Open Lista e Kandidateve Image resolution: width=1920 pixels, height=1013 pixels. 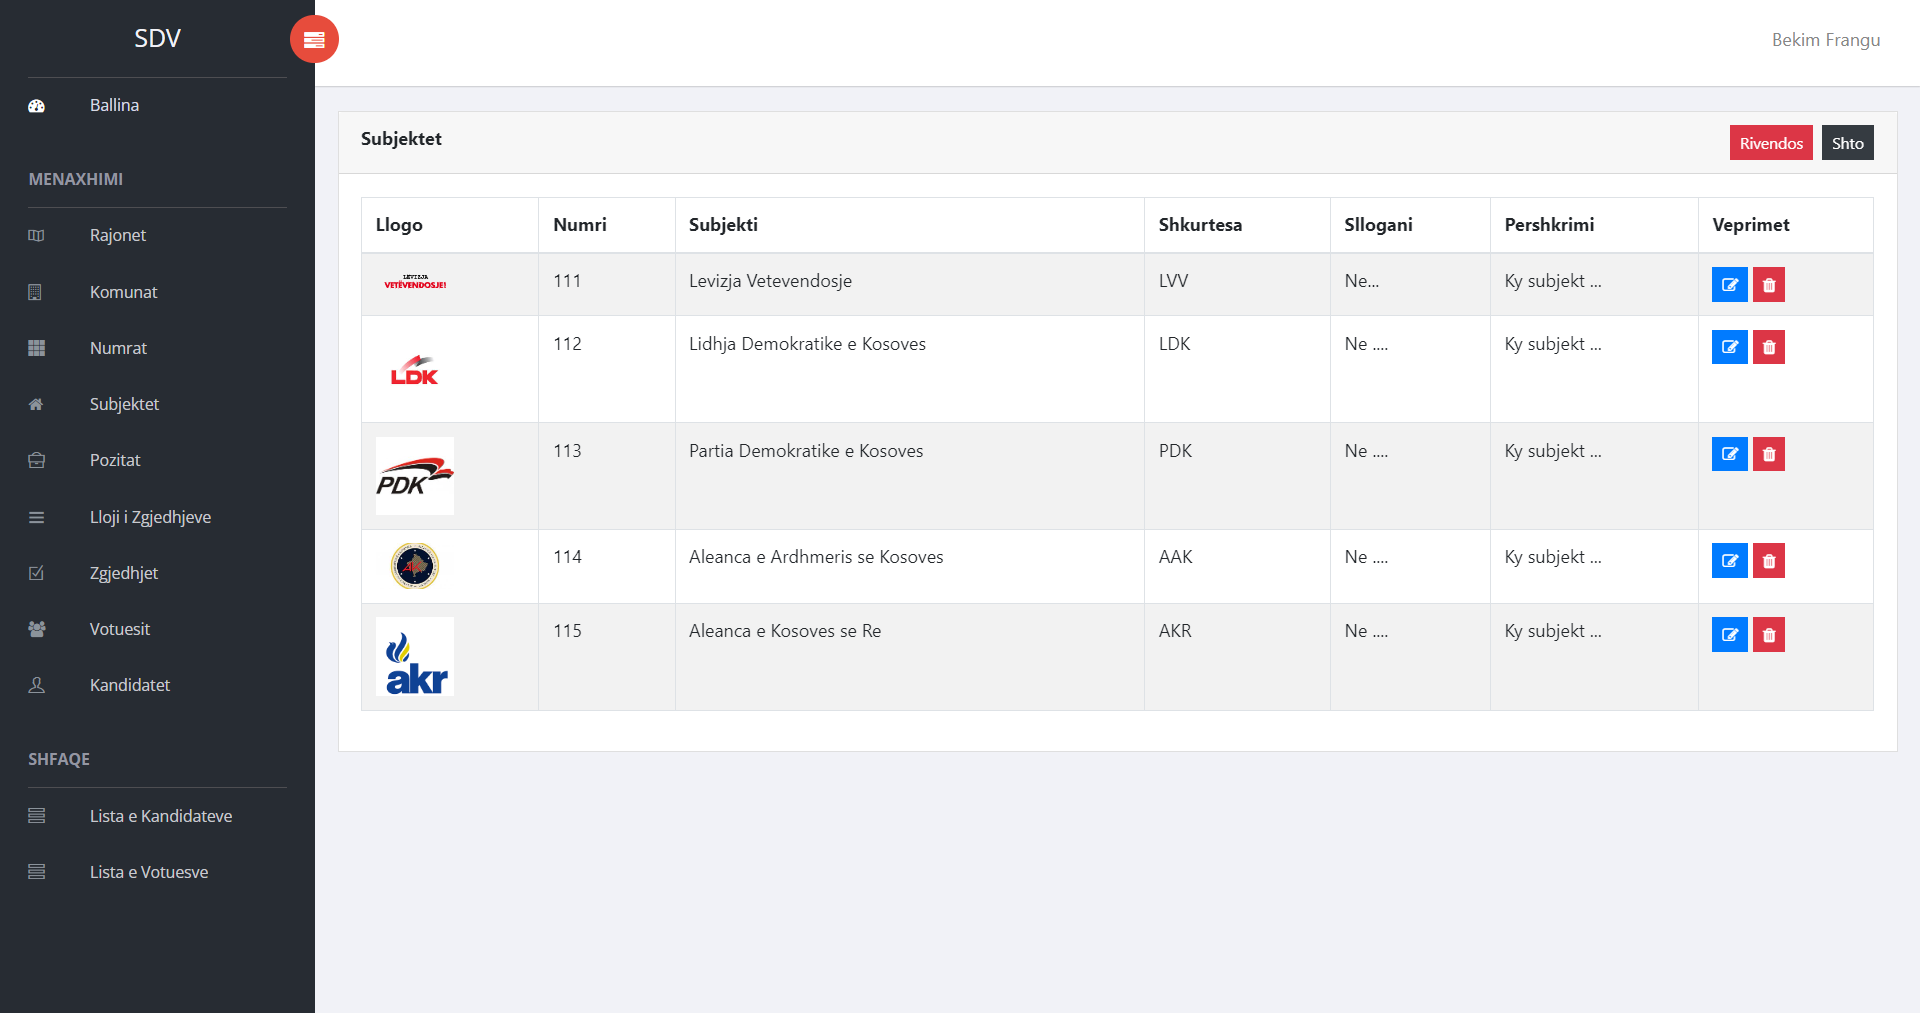click(x=160, y=816)
